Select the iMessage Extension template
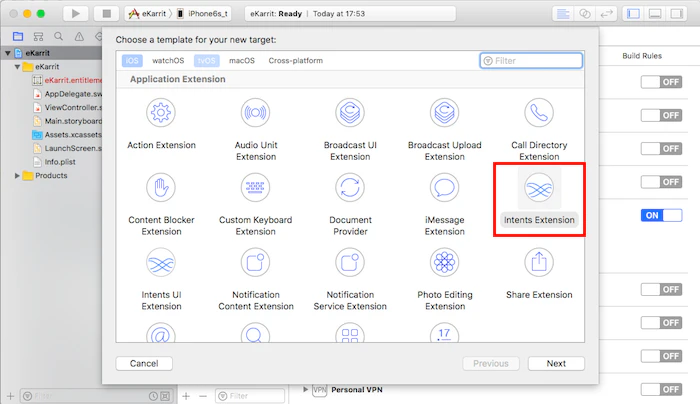This screenshot has width=700, height=404. point(445,187)
